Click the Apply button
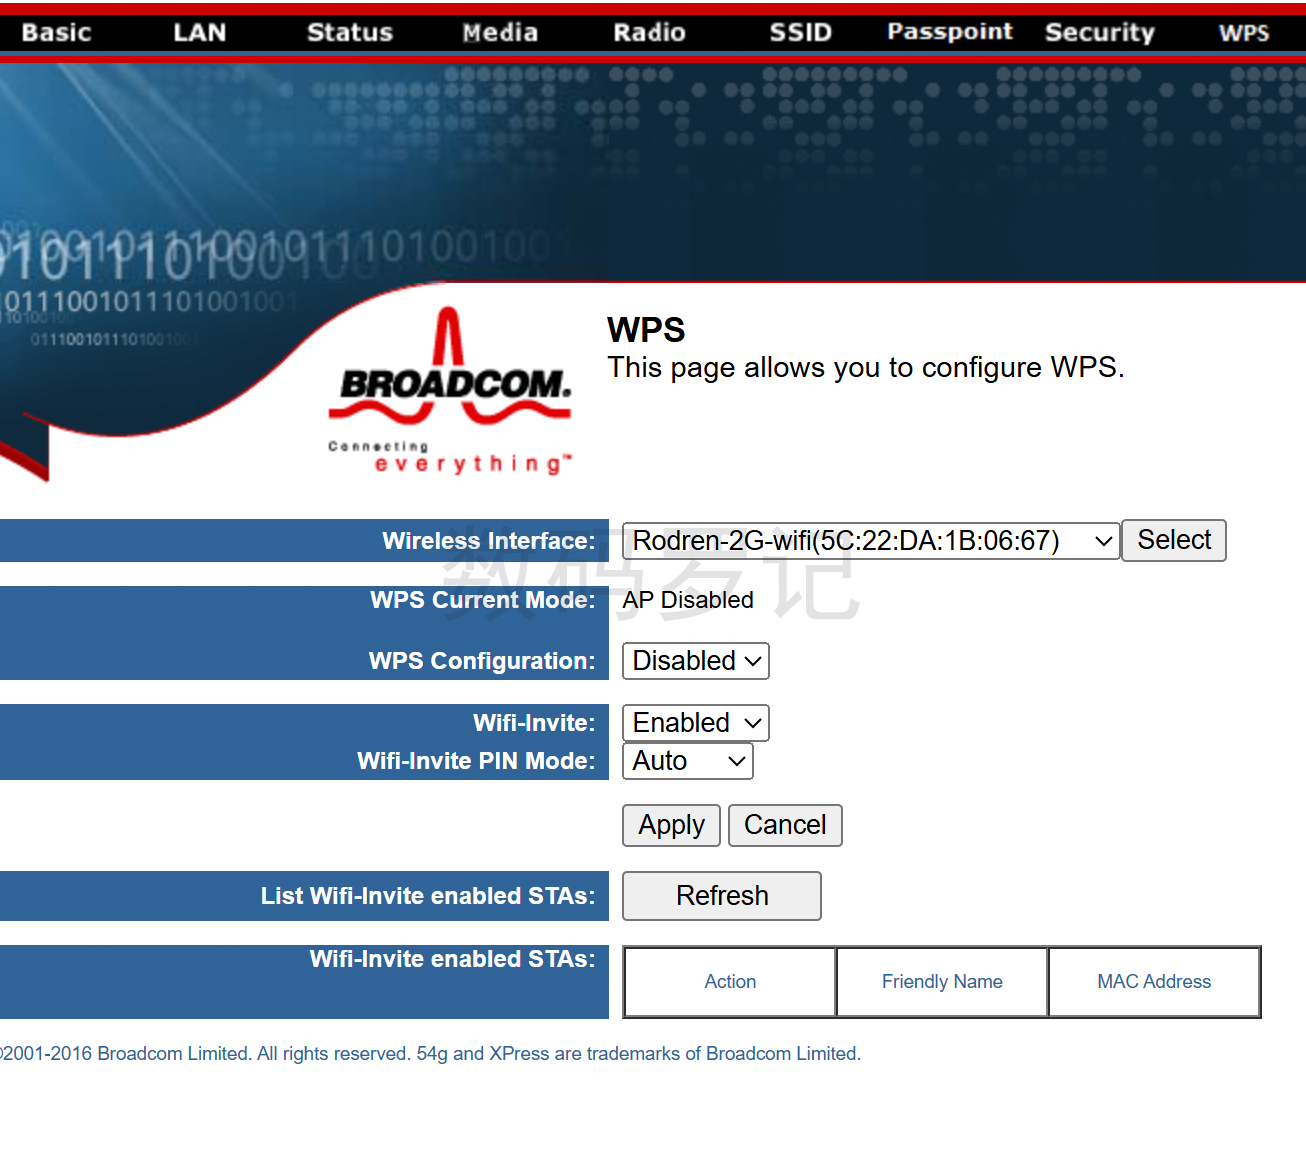 coord(671,826)
